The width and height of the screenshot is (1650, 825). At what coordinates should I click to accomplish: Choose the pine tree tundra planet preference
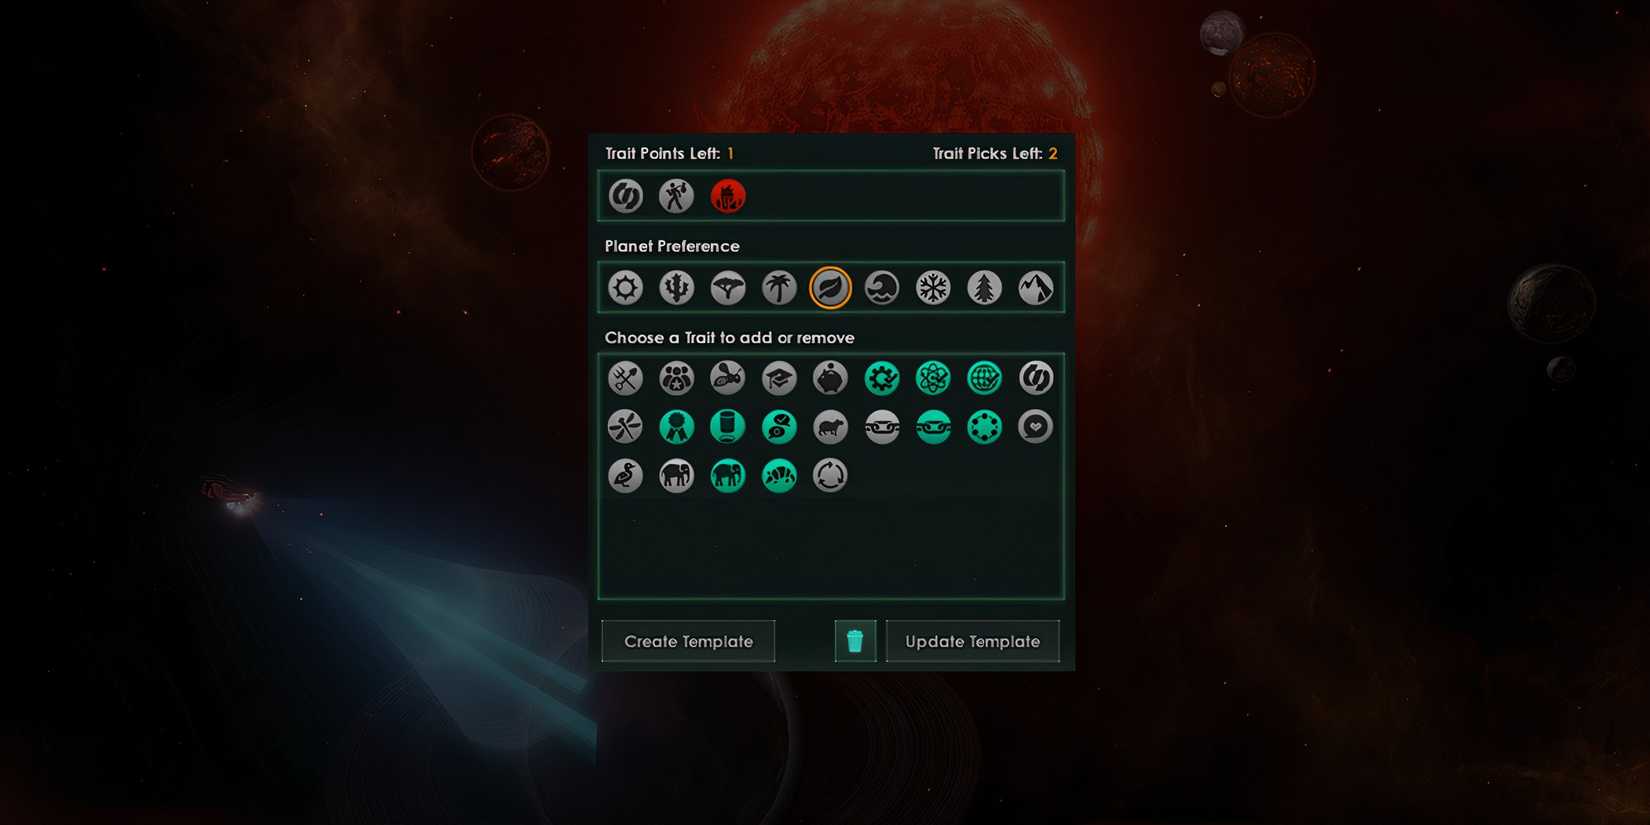(x=985, y=288)
